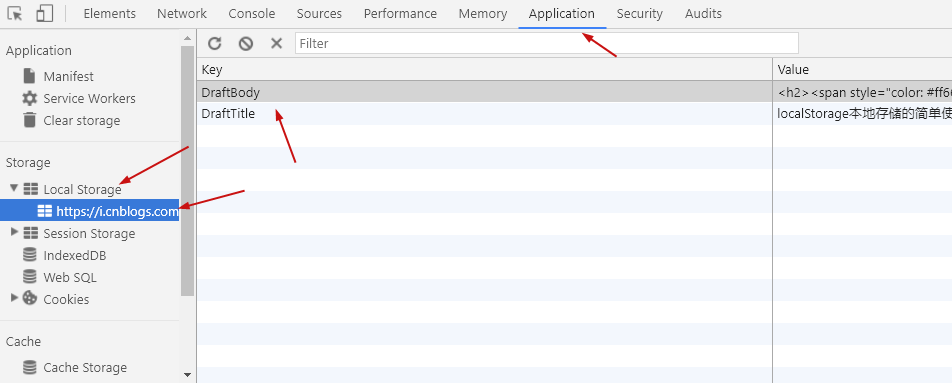952x383 pixels.
Task: Switch to the Network tab
Action: coord(182,13)
